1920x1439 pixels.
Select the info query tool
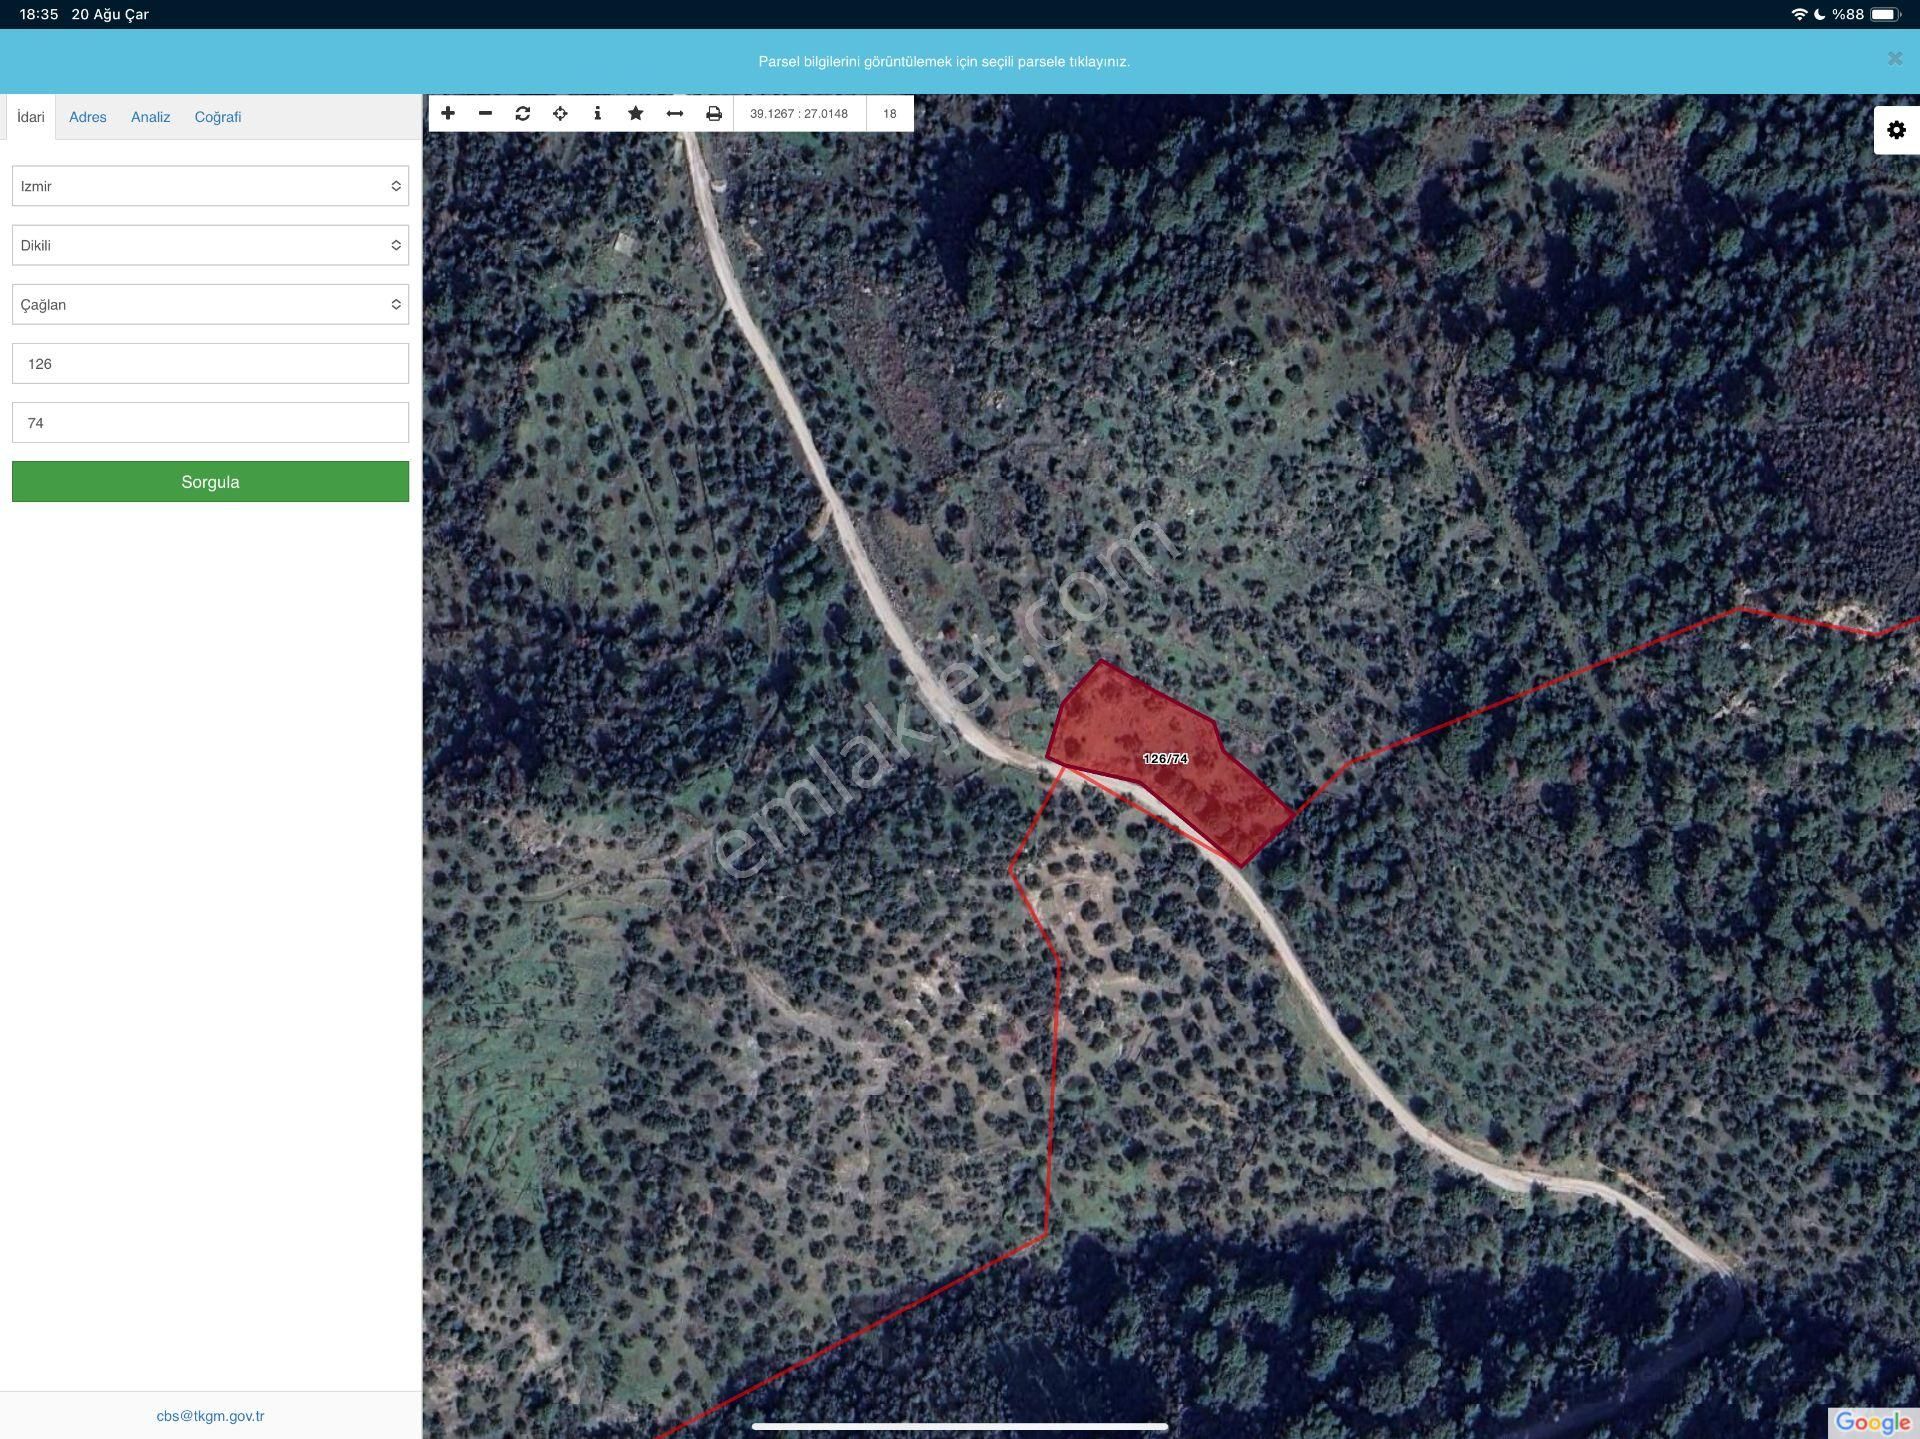(597, 113)
